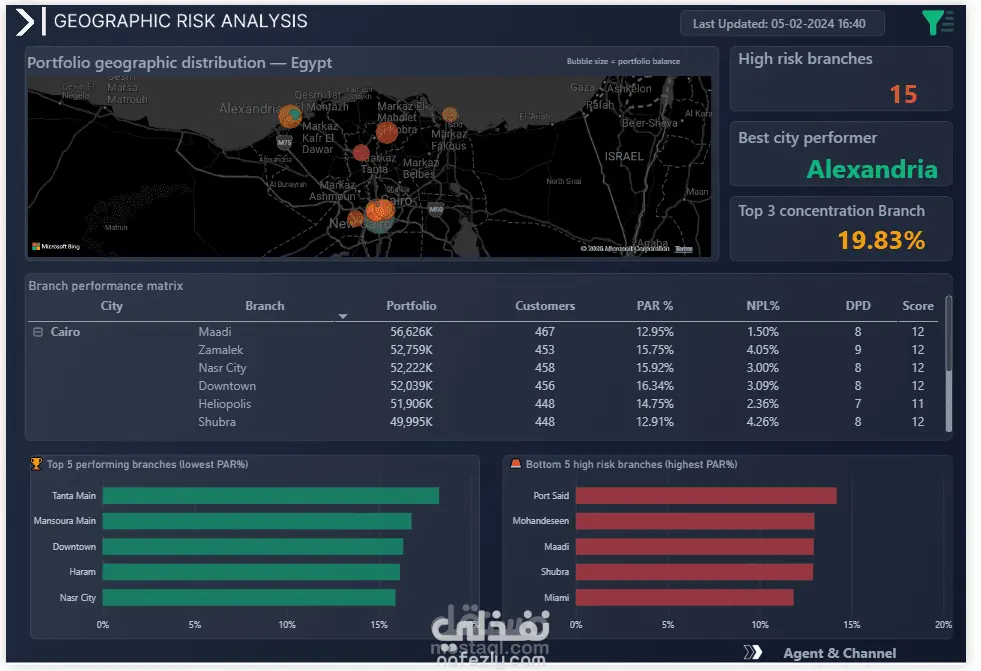Click the Microsoft Bing logo on map
Screen dimensions: 981x671
(x=56, y=246)
